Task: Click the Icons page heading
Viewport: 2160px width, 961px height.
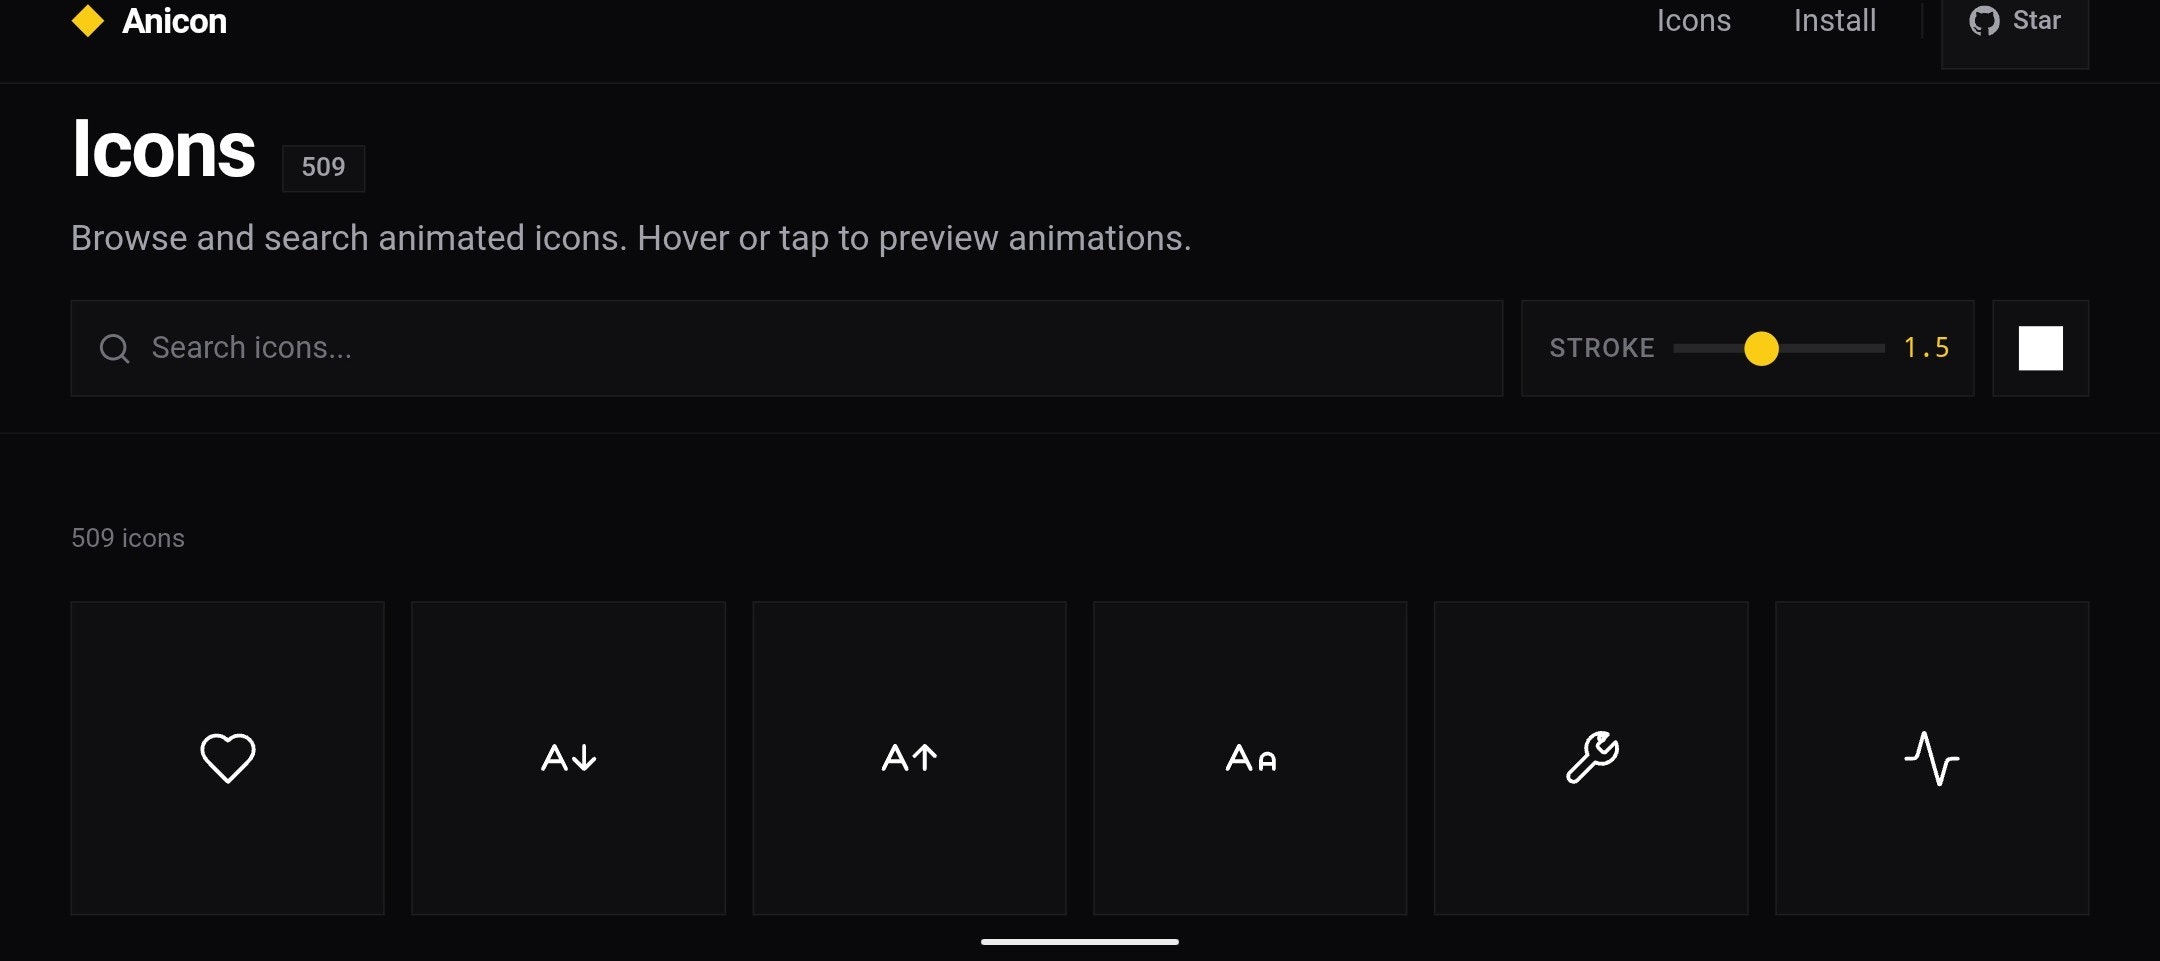Action: coord(164,150)
